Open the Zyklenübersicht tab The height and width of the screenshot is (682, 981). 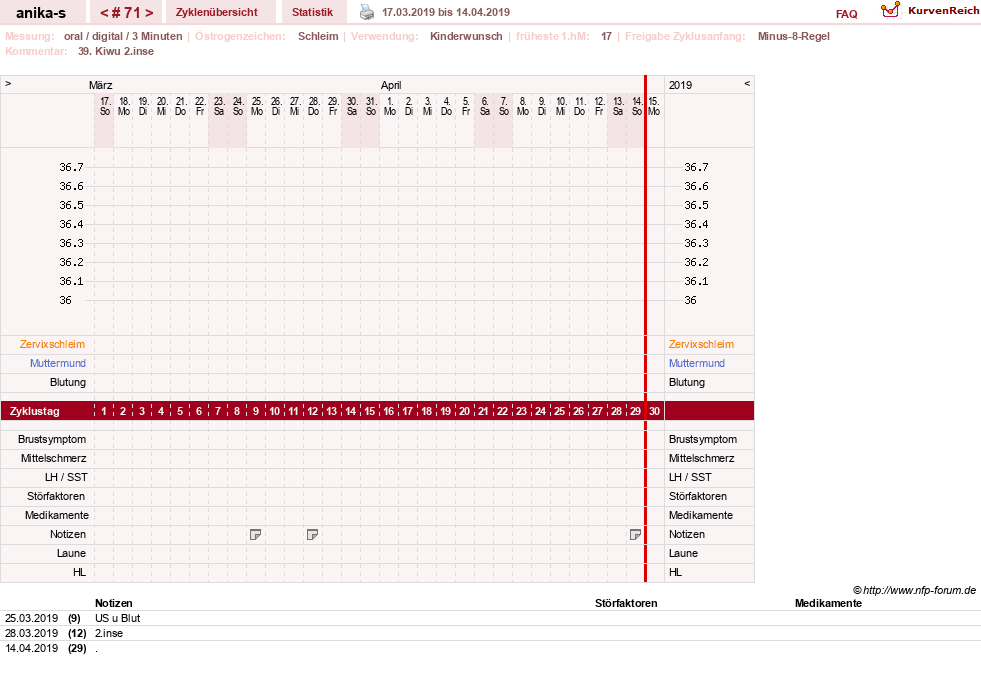pyautogui.click(x=216, y=12)
